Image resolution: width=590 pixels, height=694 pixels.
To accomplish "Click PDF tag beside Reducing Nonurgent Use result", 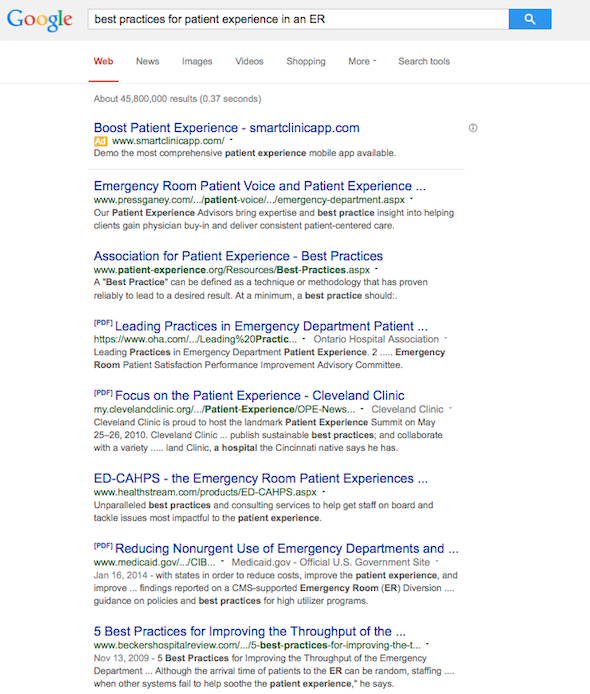I will pyautogui.click(x=103, y=546).
